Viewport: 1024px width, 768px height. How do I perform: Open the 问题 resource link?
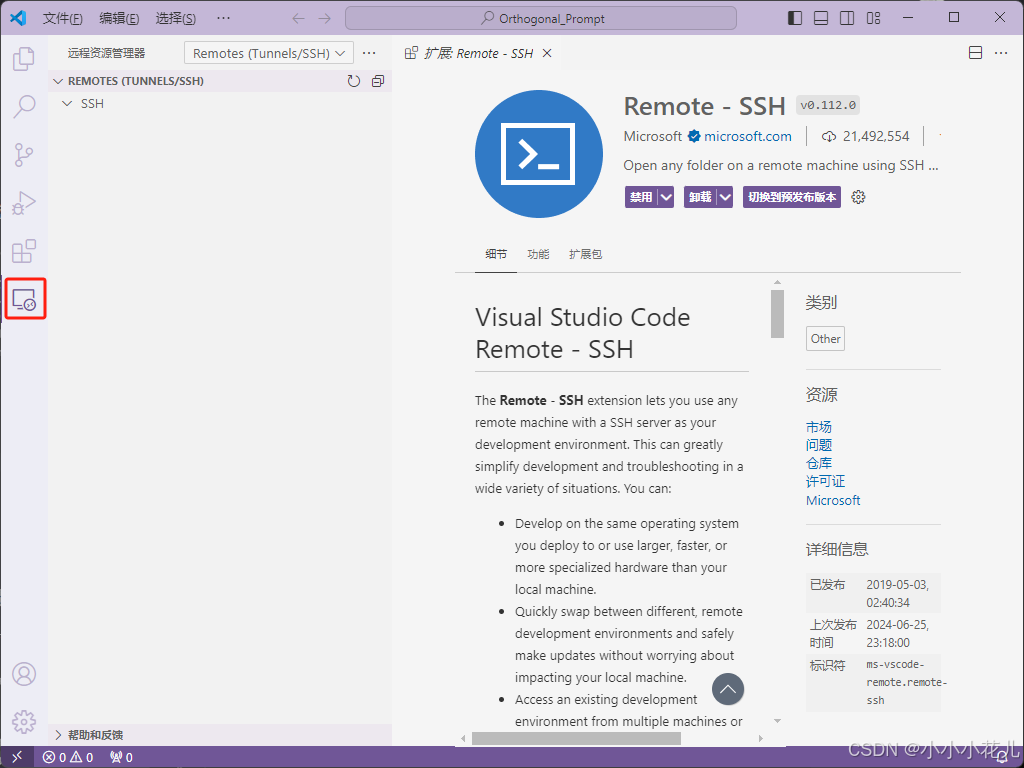818,445
